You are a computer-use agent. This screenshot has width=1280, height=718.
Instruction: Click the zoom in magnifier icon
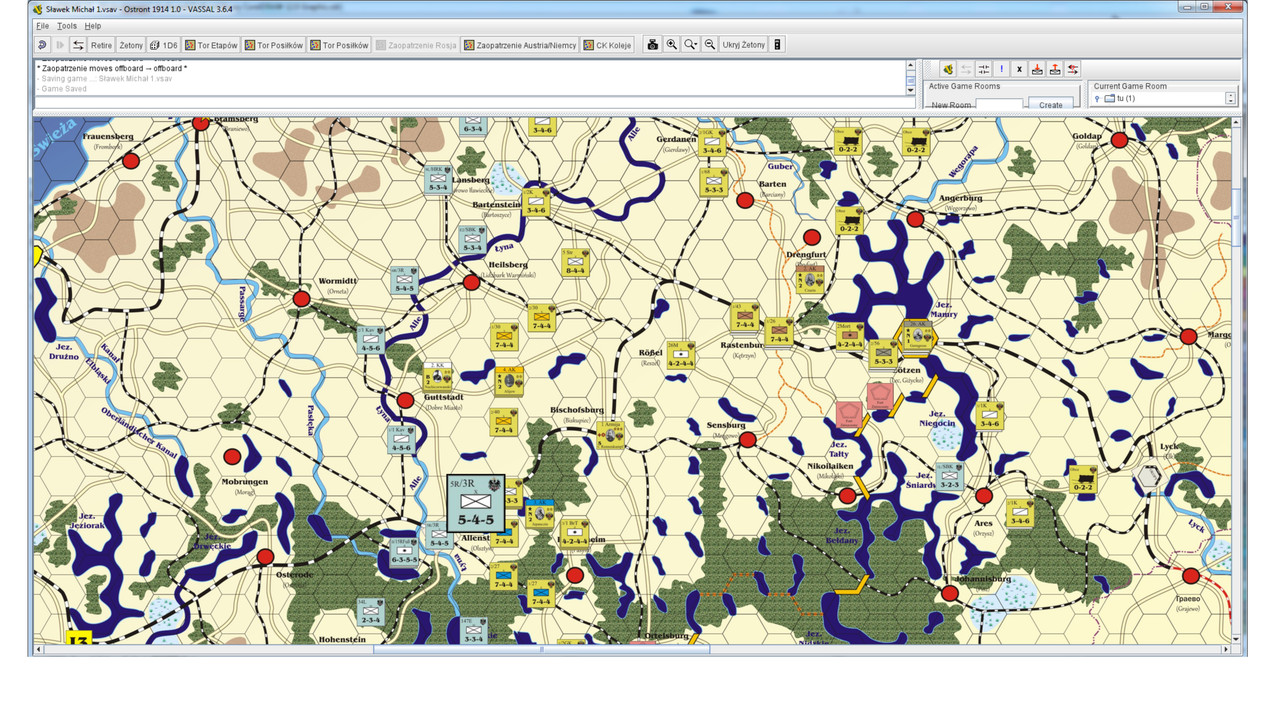click(672, 45)
